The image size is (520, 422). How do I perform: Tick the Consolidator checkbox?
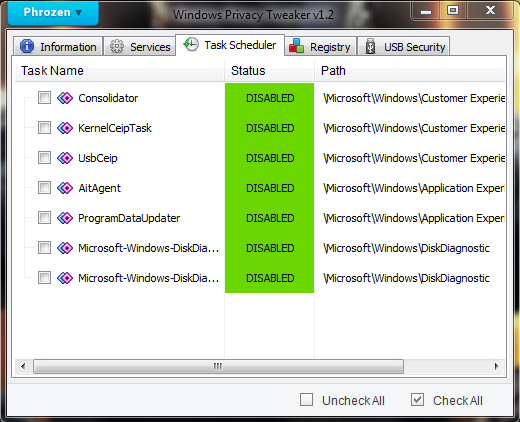click(x=44, y=98)
